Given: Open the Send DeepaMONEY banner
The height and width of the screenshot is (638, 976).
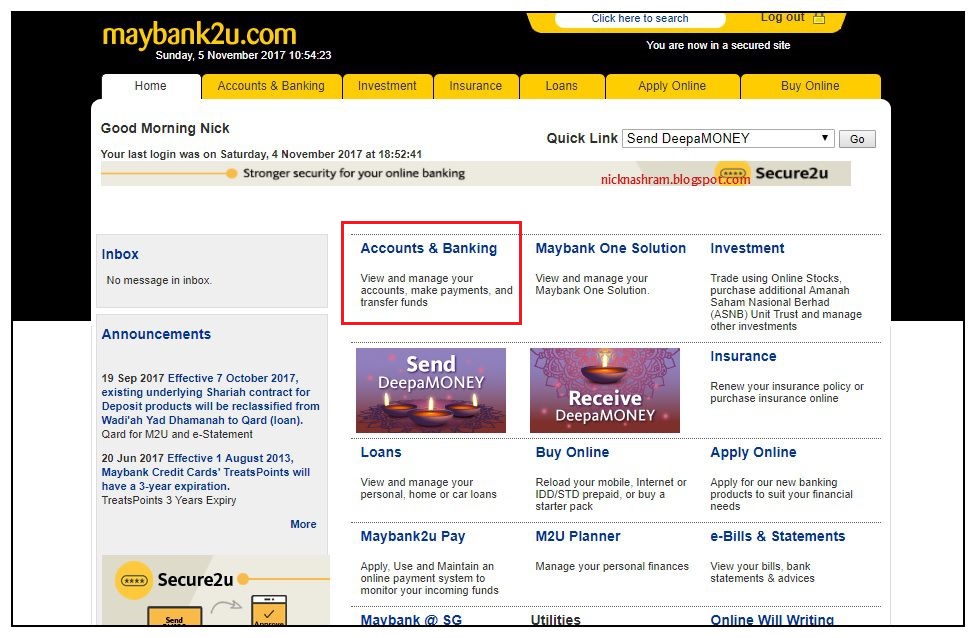Looking at the screenshot, I should [x=431, y=390].
